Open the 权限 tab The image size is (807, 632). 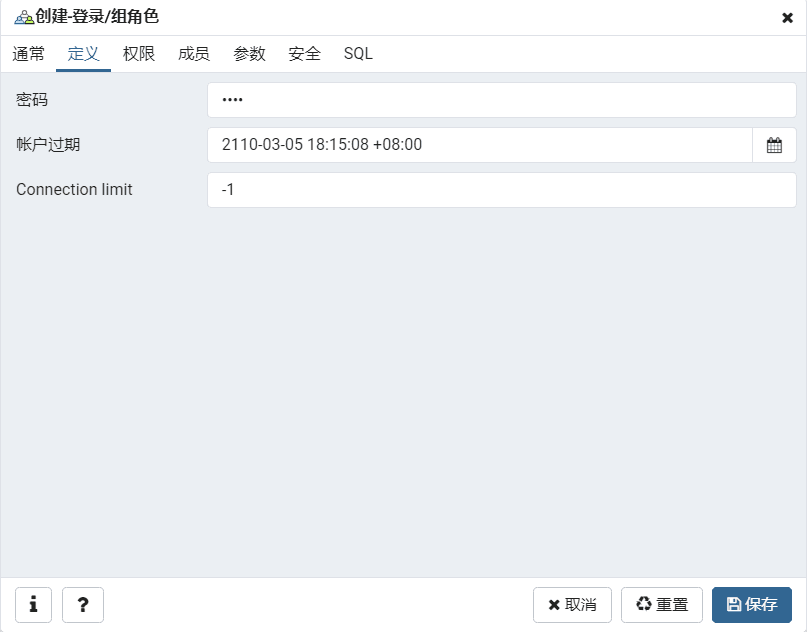point(138,54)
